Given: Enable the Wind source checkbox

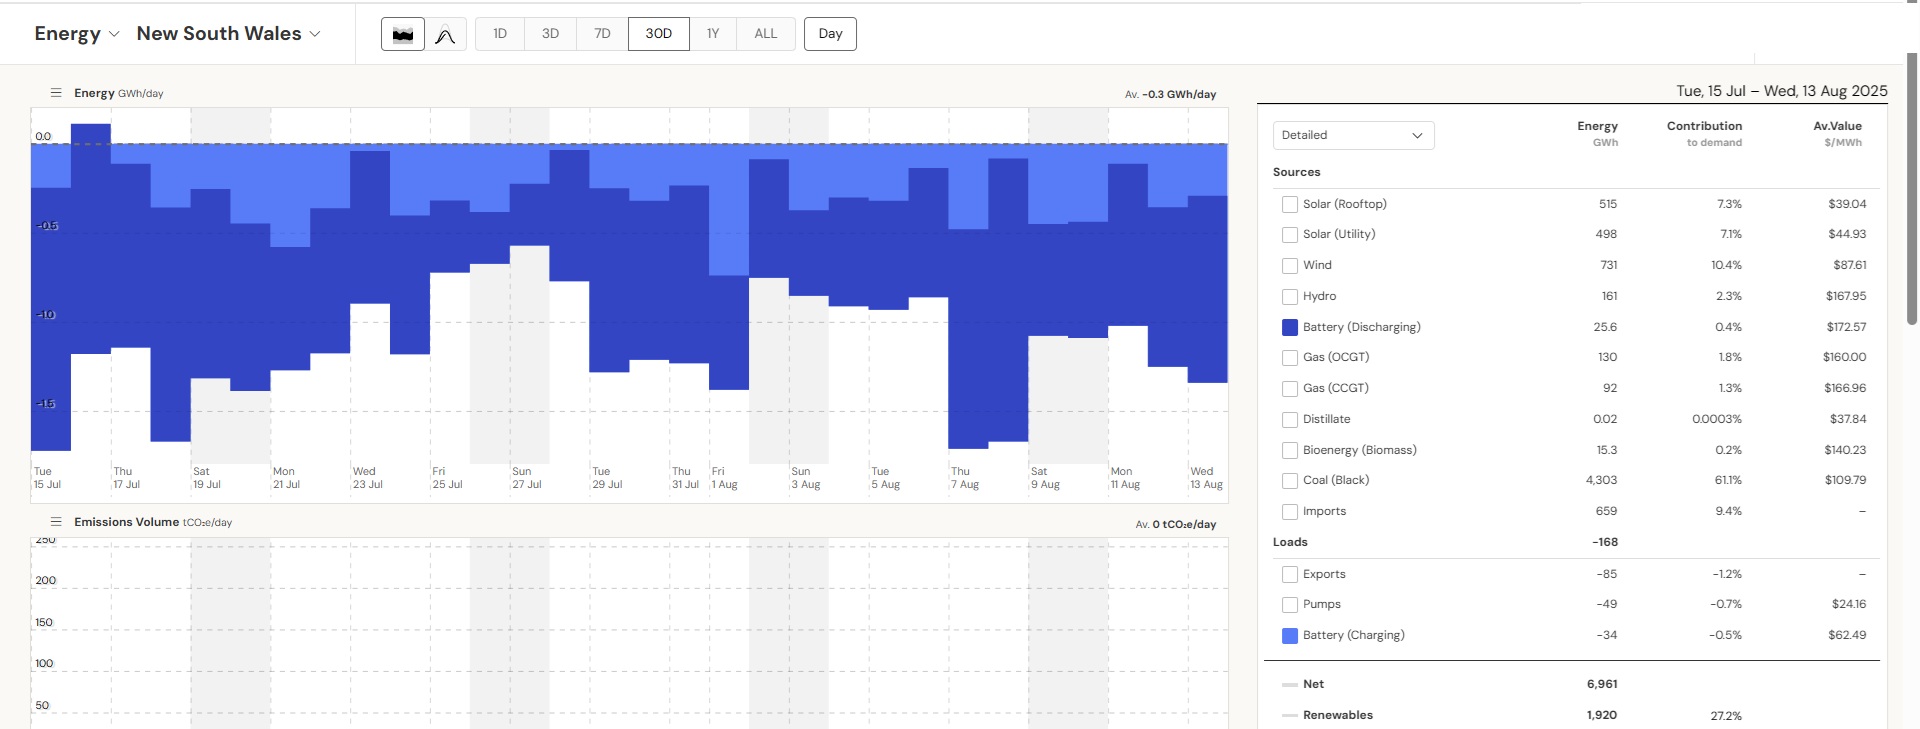Looking at the screenshot, I should 1290,265.
